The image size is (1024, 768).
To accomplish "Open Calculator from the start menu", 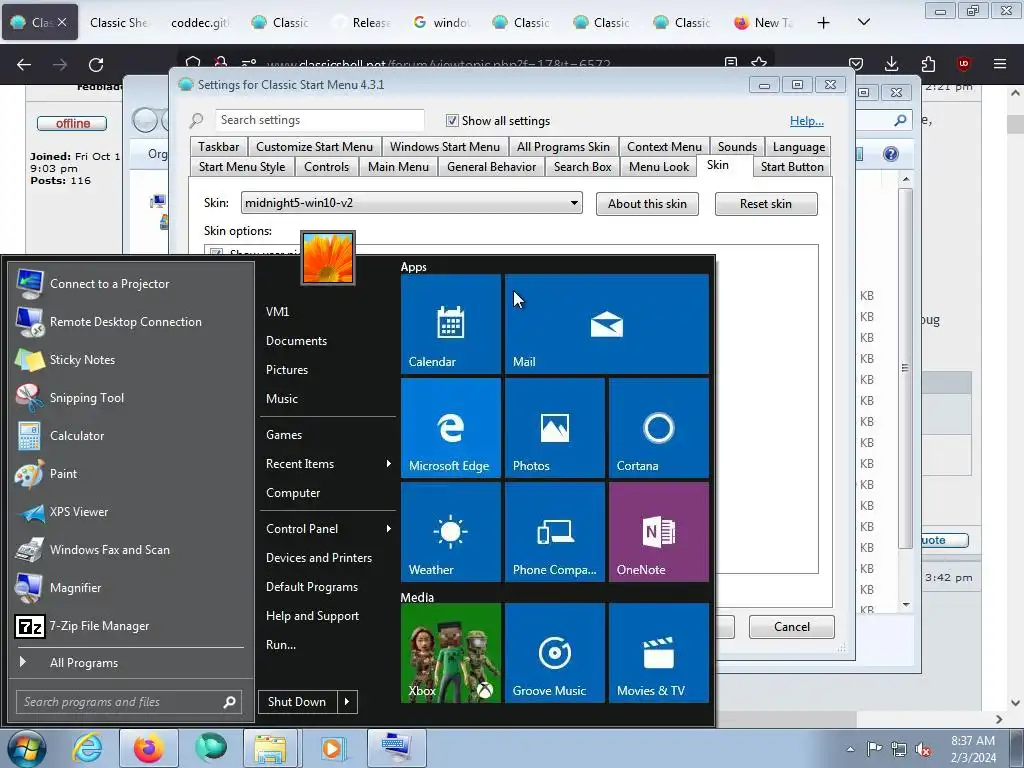I will coord(129,436).
